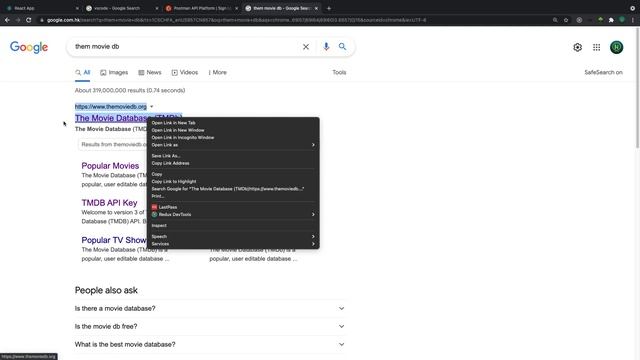Screen dimensions: 640x360
Task: Choose Print from context menu
Action: (x=233, y=196)
